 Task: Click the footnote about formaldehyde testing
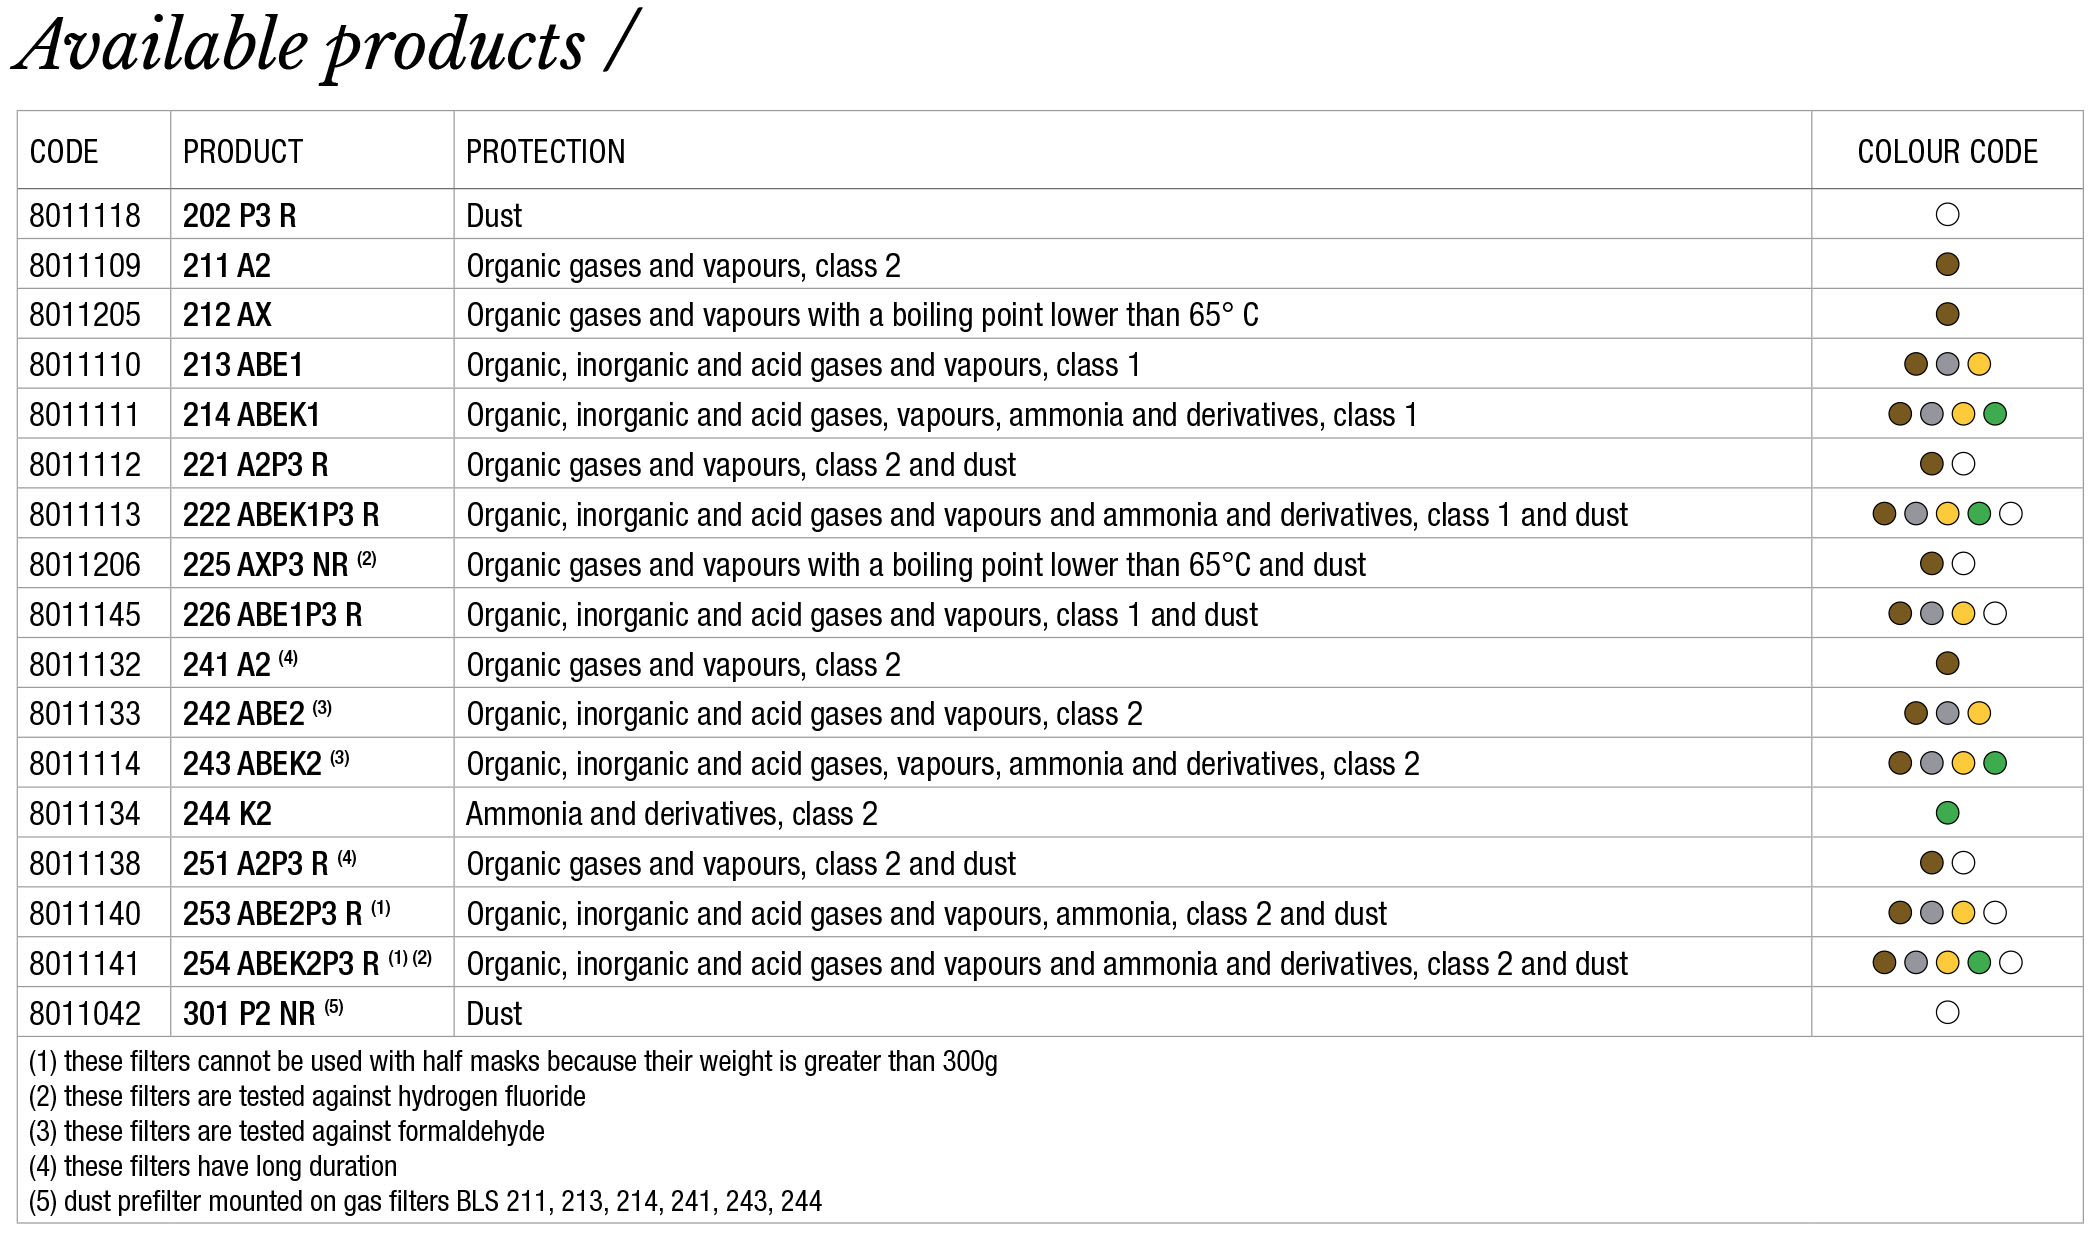287,1131
